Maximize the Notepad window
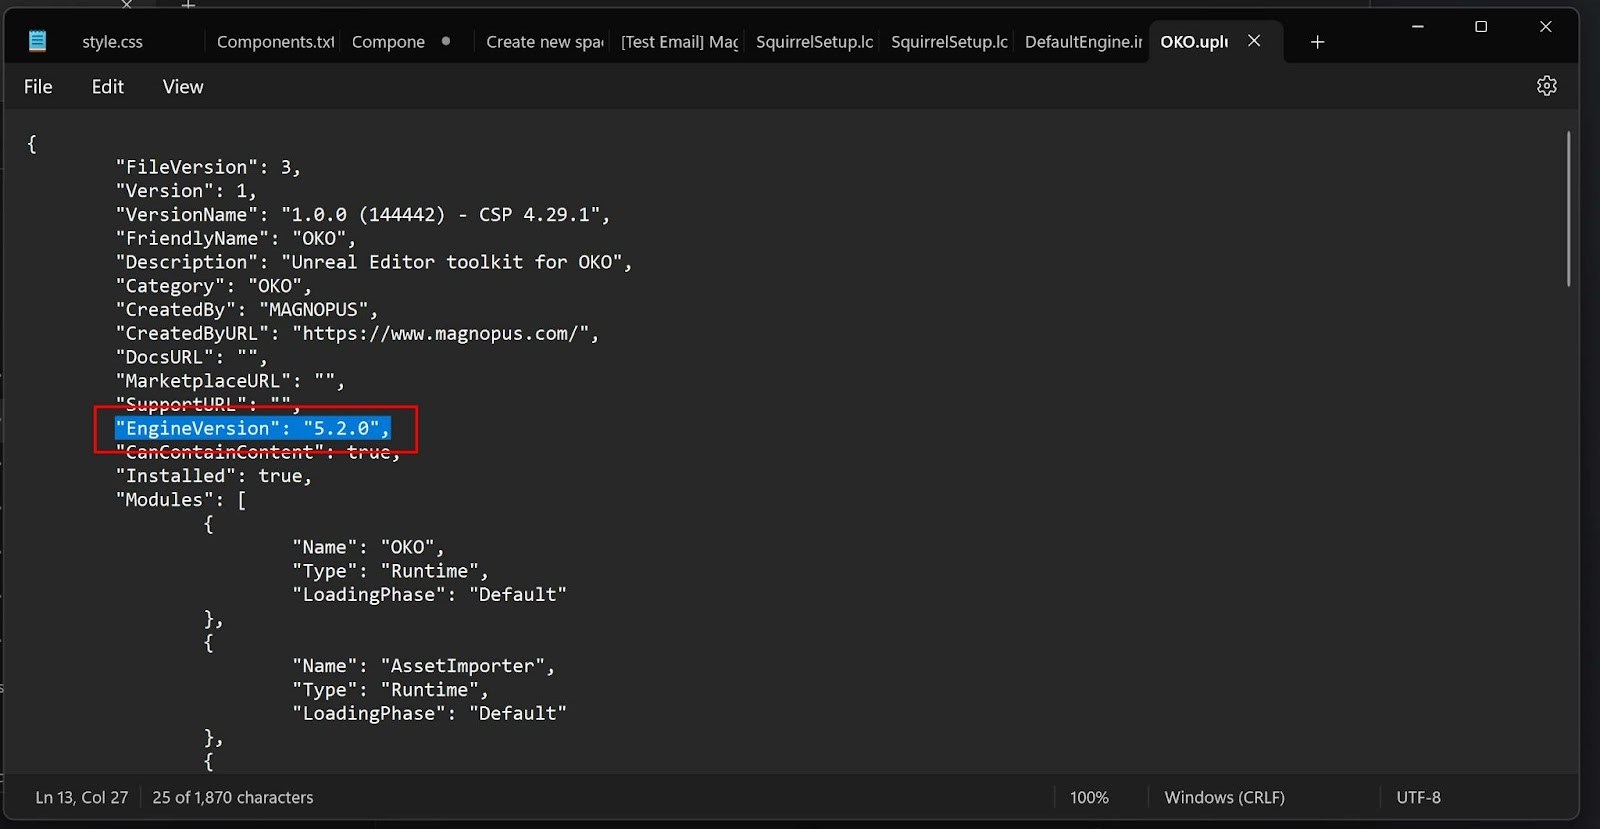This screenshot has height=829, width=1600. (x=1481, y=27)
